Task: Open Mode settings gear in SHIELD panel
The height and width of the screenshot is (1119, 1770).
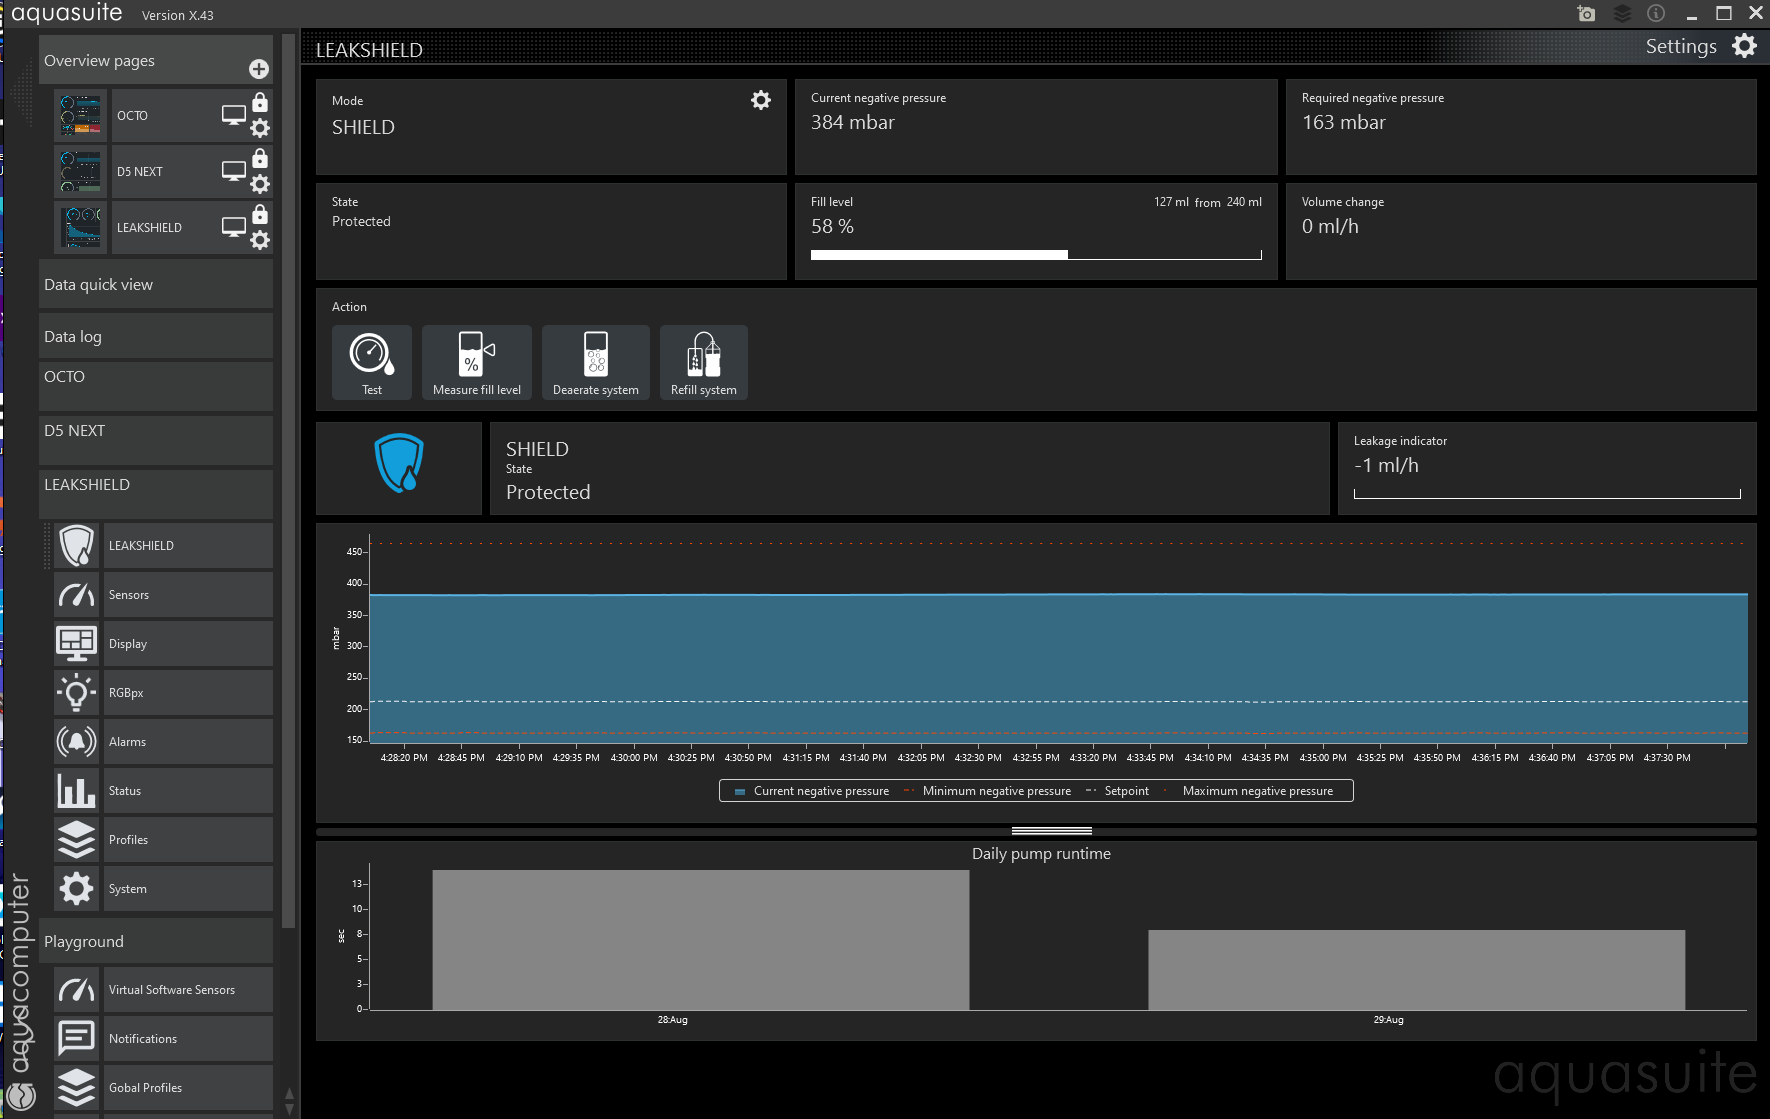Action: pyautogui.click(x=761, y=100)
